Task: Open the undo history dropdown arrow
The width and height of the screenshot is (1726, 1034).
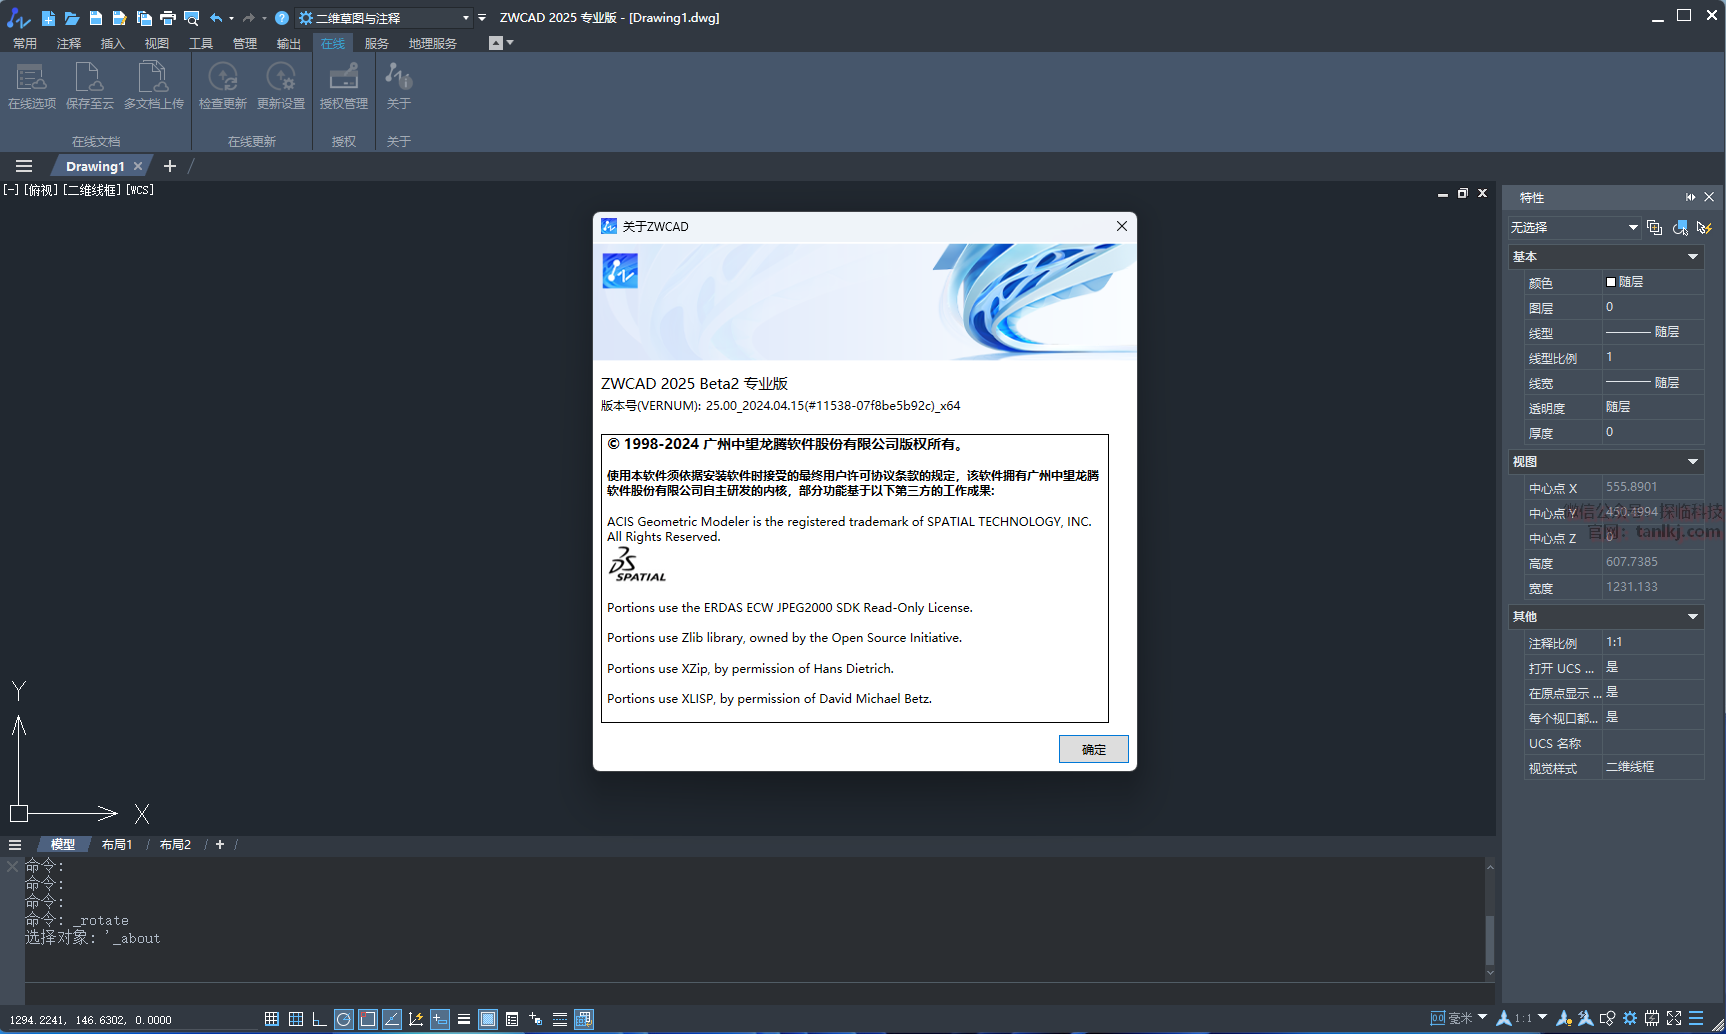Action: 231,18
